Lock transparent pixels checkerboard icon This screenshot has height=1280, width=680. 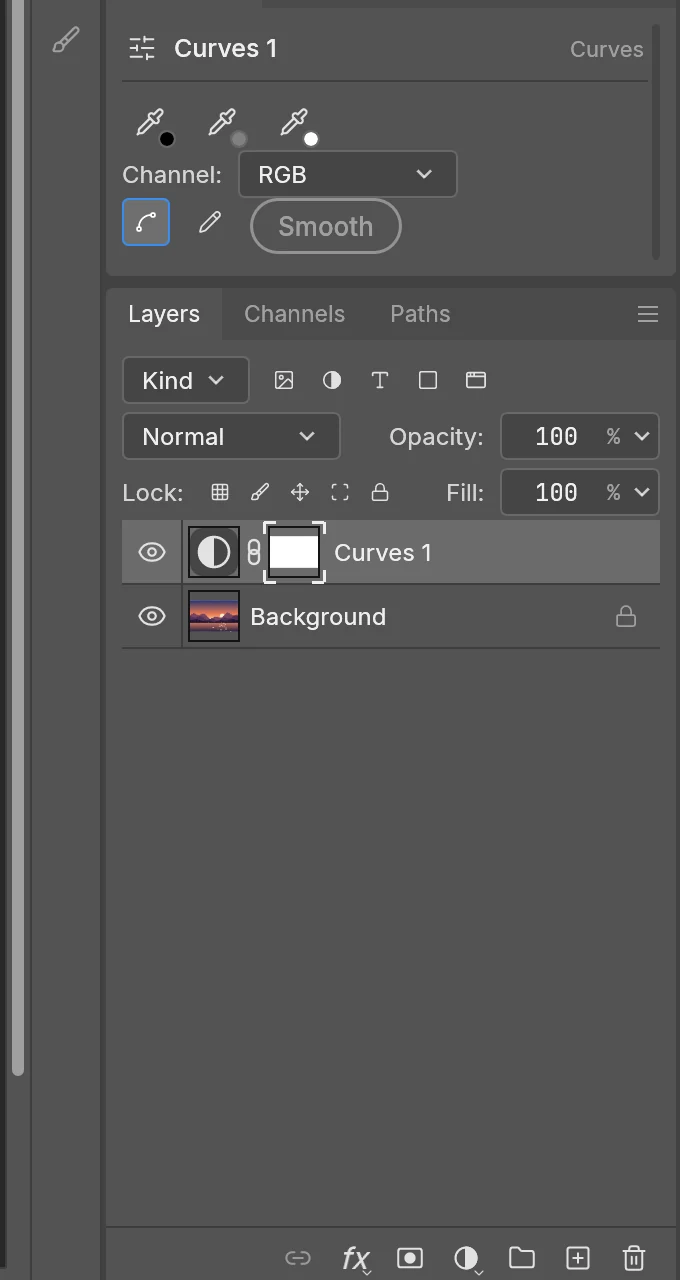tap(220, 492)
